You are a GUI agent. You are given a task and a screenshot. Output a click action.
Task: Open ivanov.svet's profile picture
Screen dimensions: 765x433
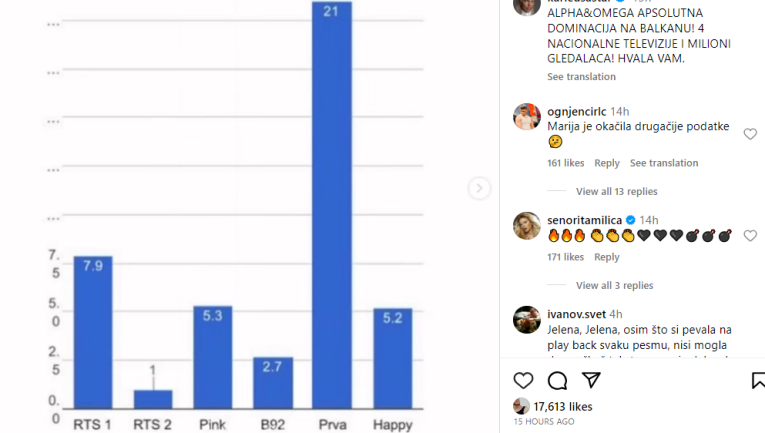point(527,319)
